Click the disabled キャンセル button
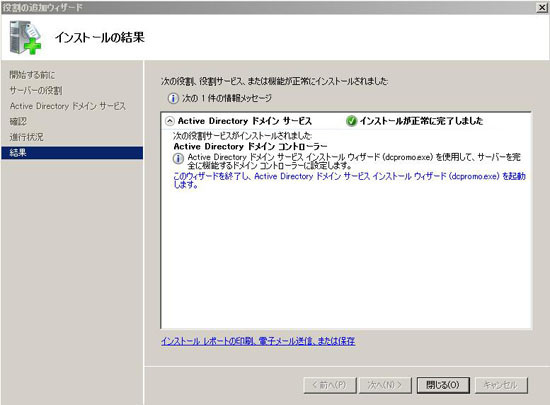Image resolution: width=550 pixels, height=405 pixels. pyautogui.click(x=501, y=385)
